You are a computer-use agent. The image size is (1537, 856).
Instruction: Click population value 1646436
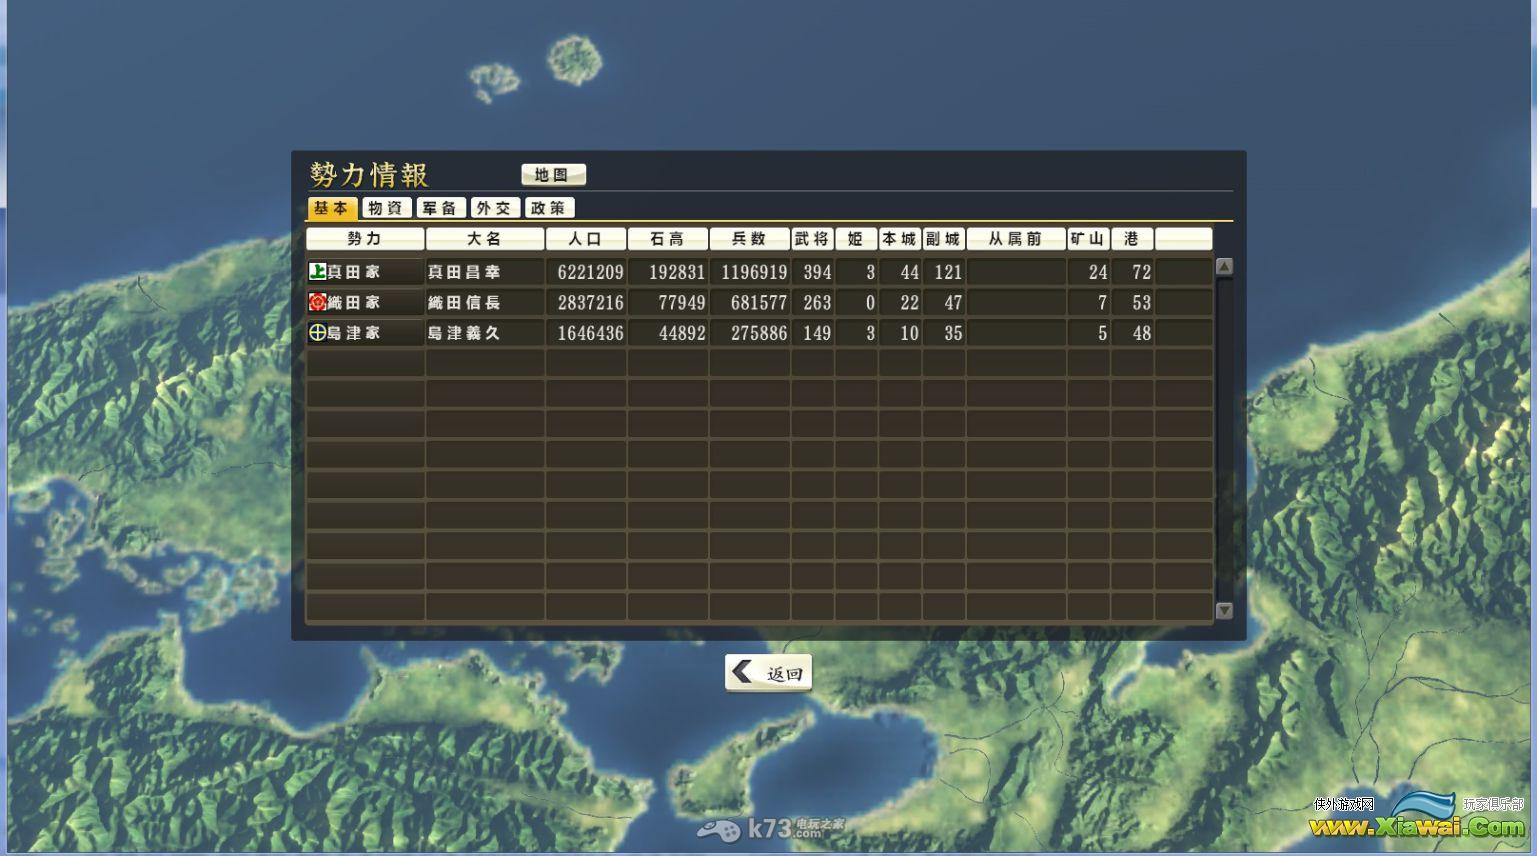[x=590, y=333]
